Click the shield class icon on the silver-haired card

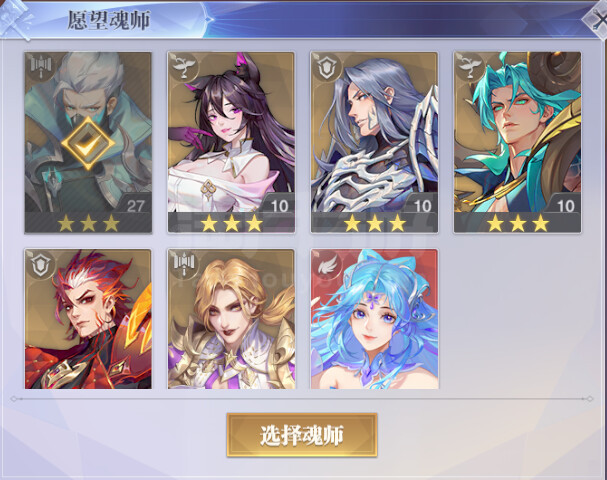click(326, 68)
